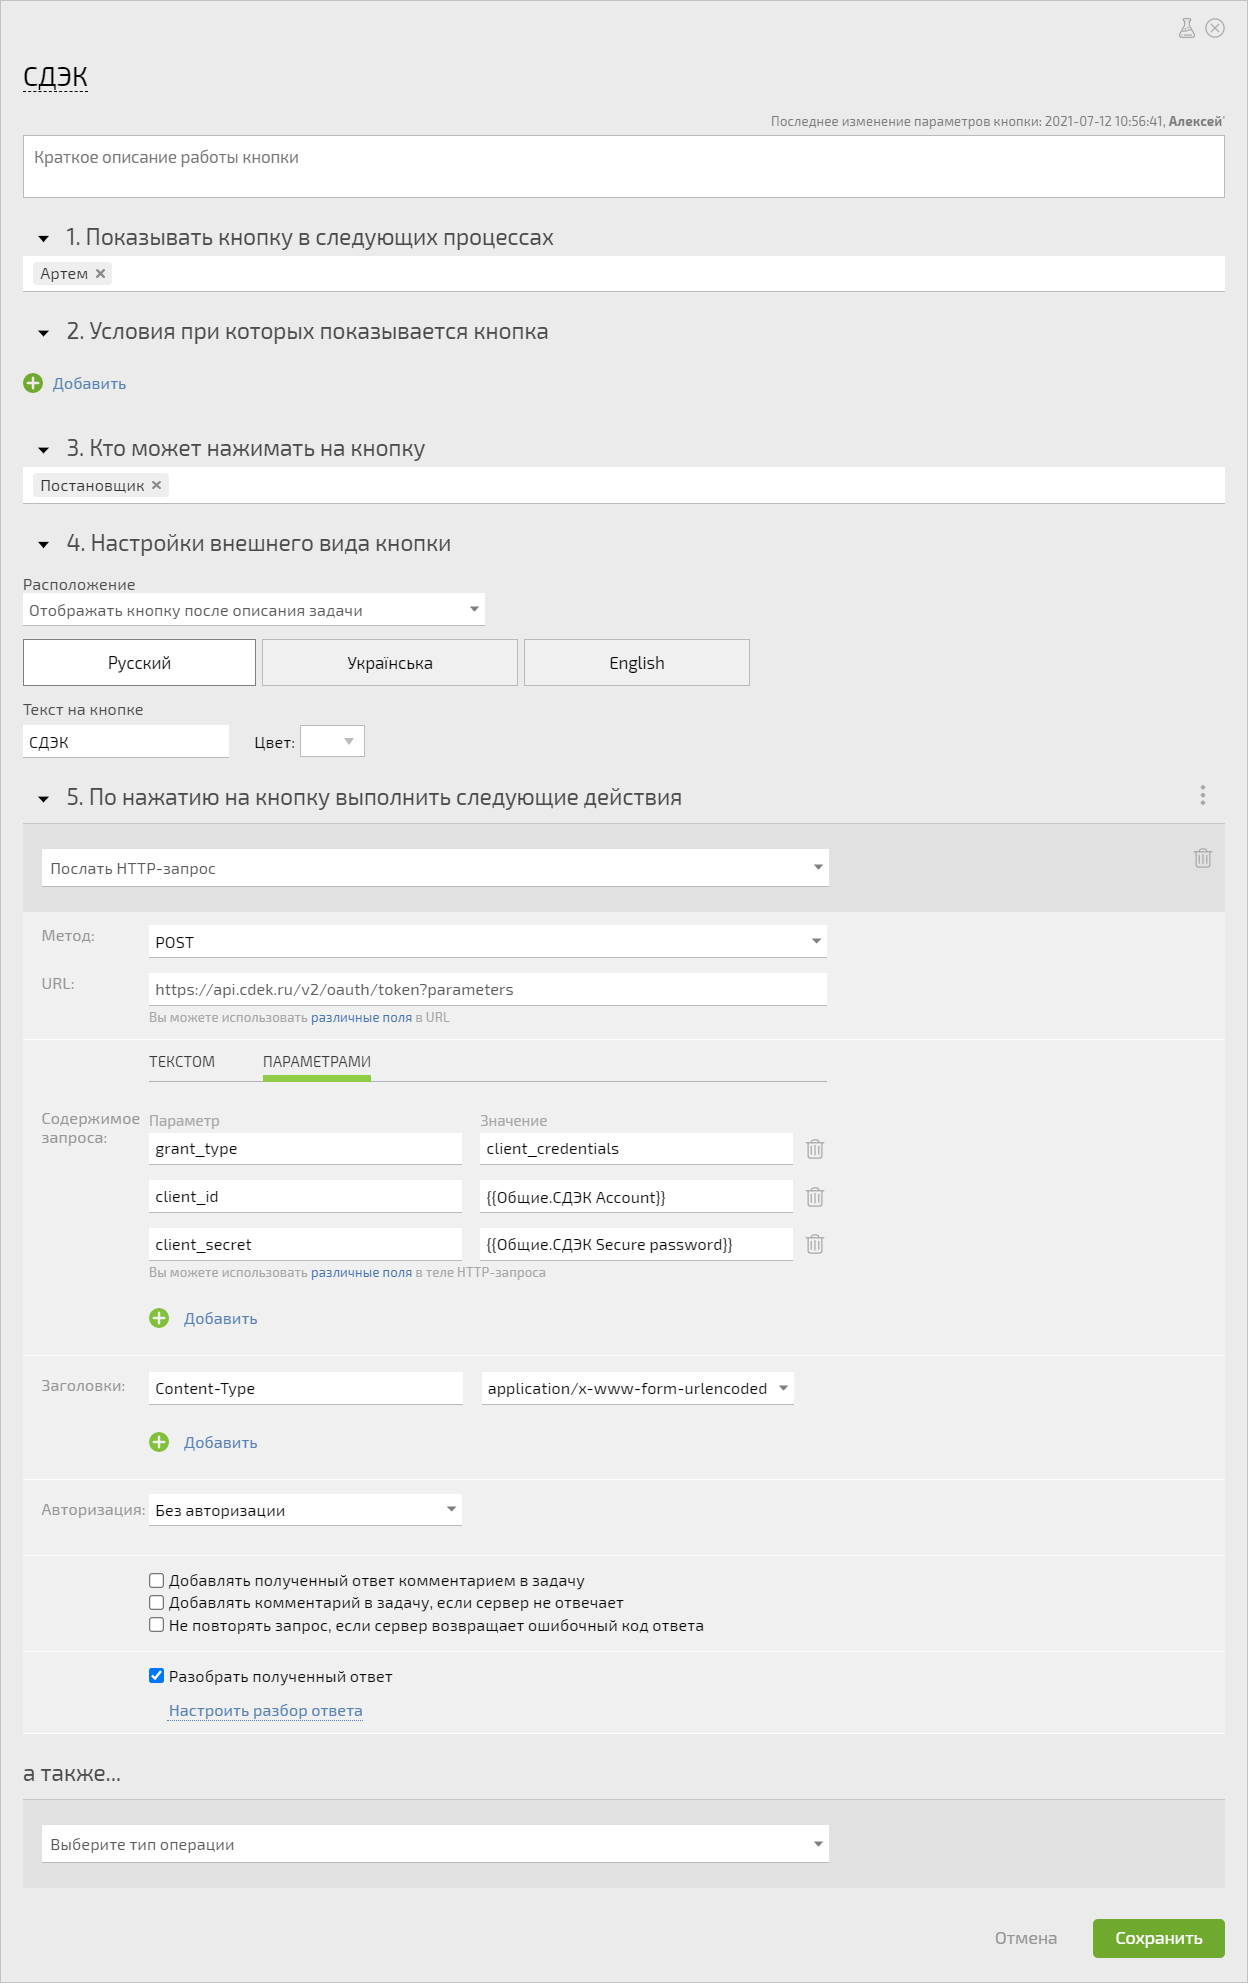Image resolution: width=1248 pixels, height=1983 pixels.
Task: Switch to the ТЕКСТОМ tab
Action: pyautogui.click(x=182, y=1062)
